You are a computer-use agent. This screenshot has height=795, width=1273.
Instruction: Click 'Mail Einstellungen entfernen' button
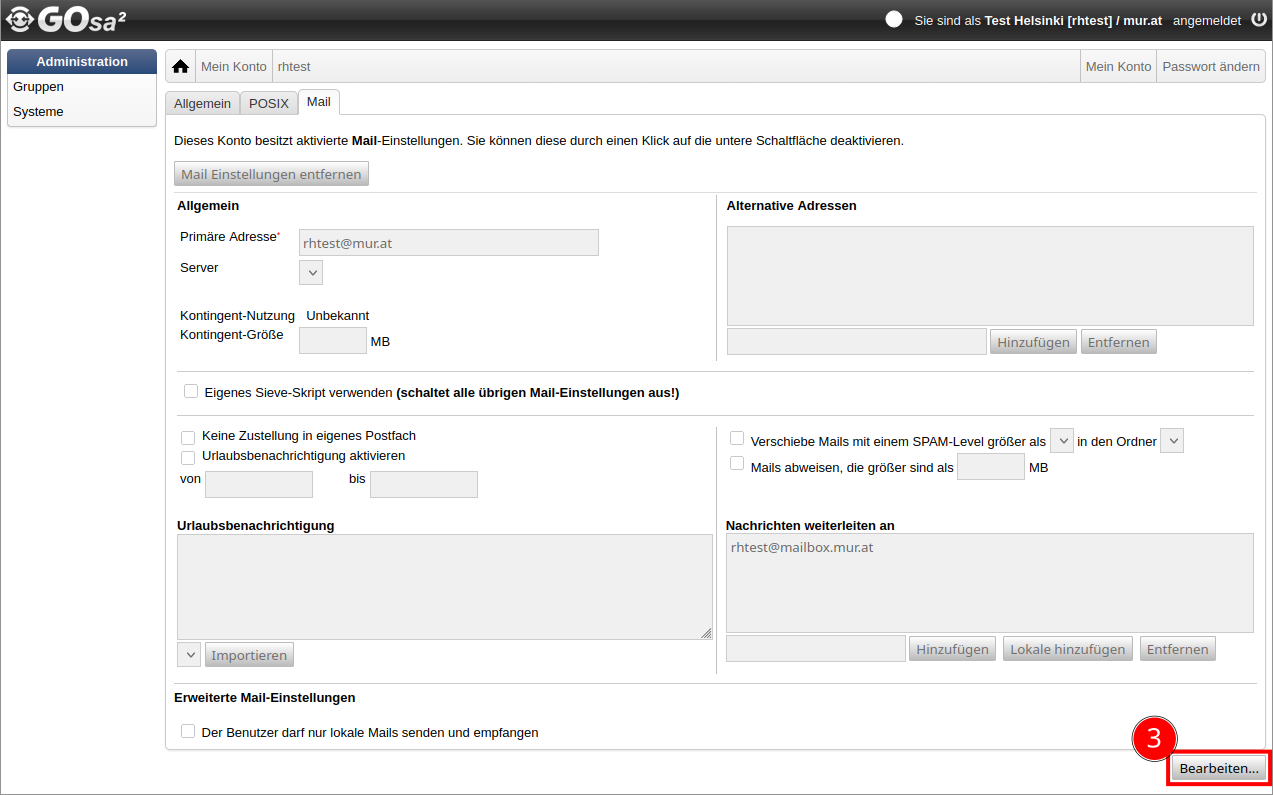pyautogui.click(x=271, y=174)
